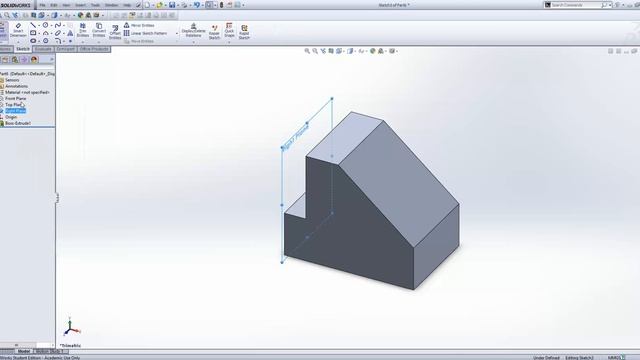Click the Section View icon in heads-up toolbar

coord(331,51)
